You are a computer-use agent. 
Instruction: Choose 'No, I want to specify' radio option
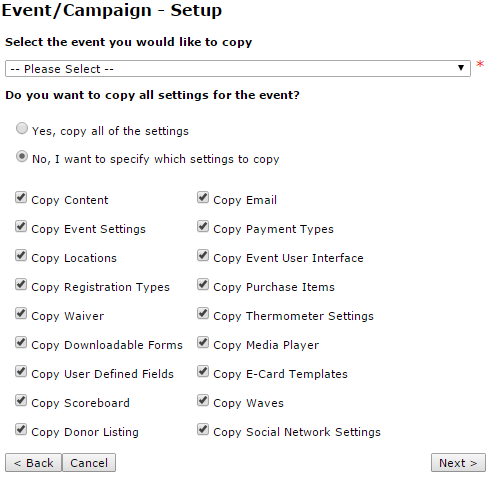pos(22,156)
